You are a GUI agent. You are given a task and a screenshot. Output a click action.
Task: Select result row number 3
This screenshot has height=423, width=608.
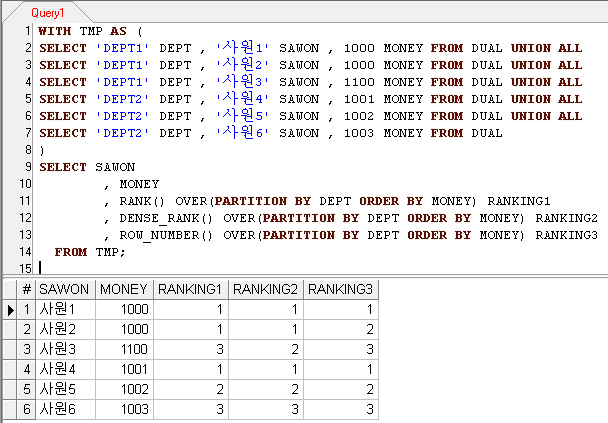[26, 349]
